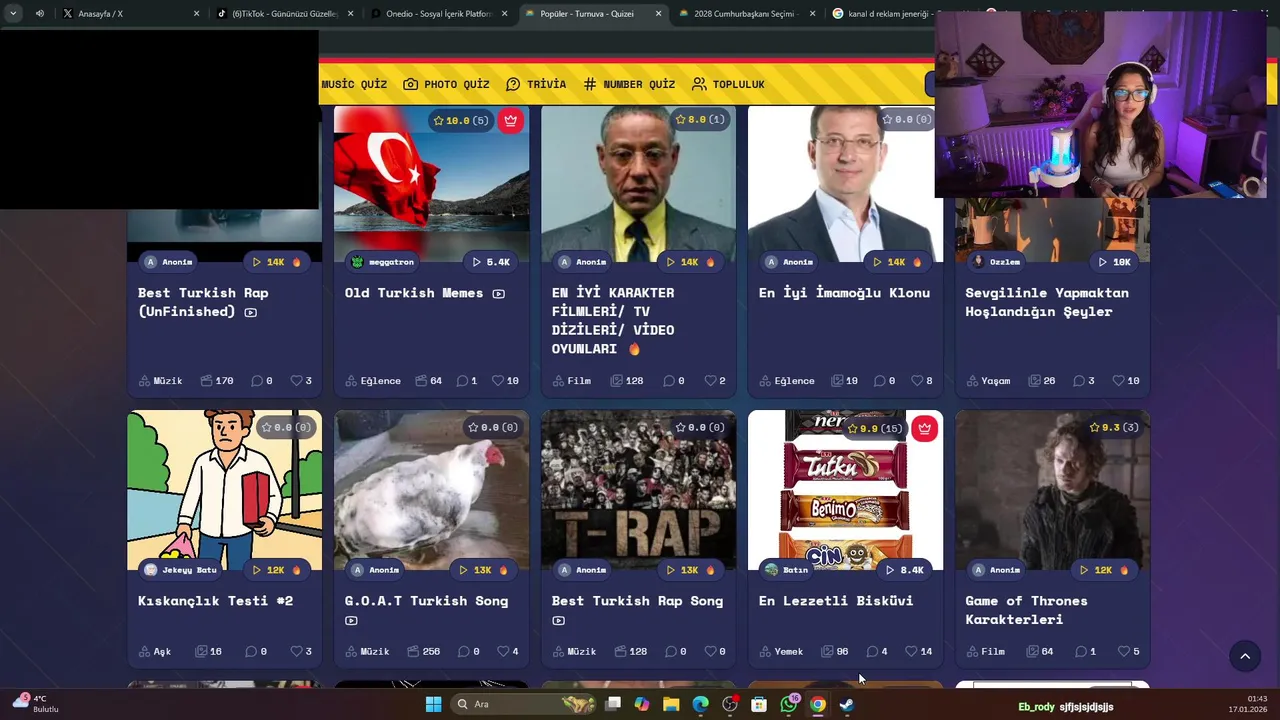
Task: Open Music Quiz menu item
Action: pos(354,84)
